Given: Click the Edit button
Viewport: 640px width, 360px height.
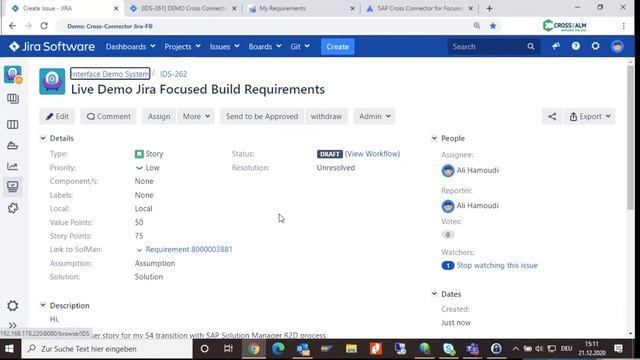Looking at the screenshot, I should point(57,116).
